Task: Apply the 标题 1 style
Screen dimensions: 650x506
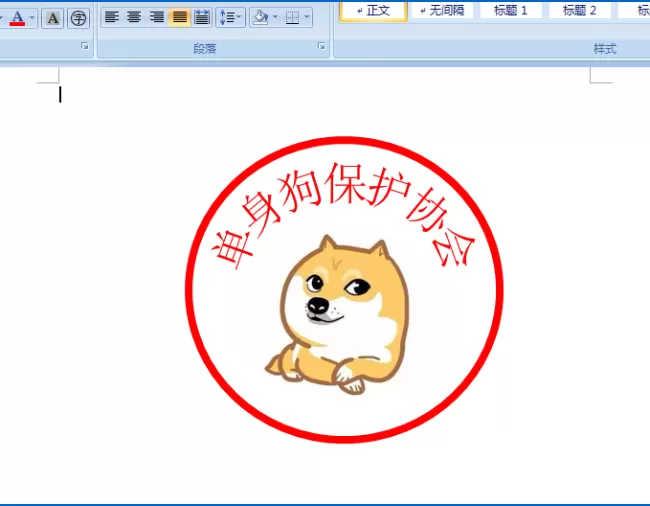Action: tap(511, 11)
